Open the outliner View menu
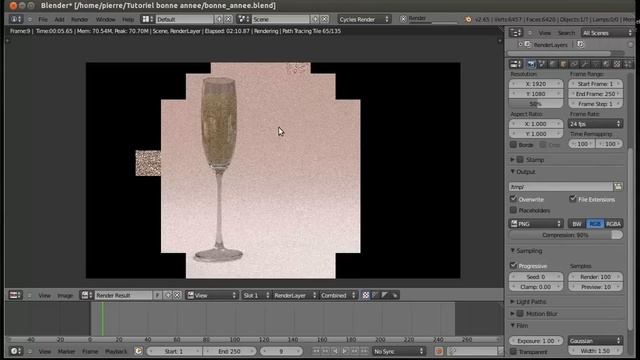 tap(544, 33)
